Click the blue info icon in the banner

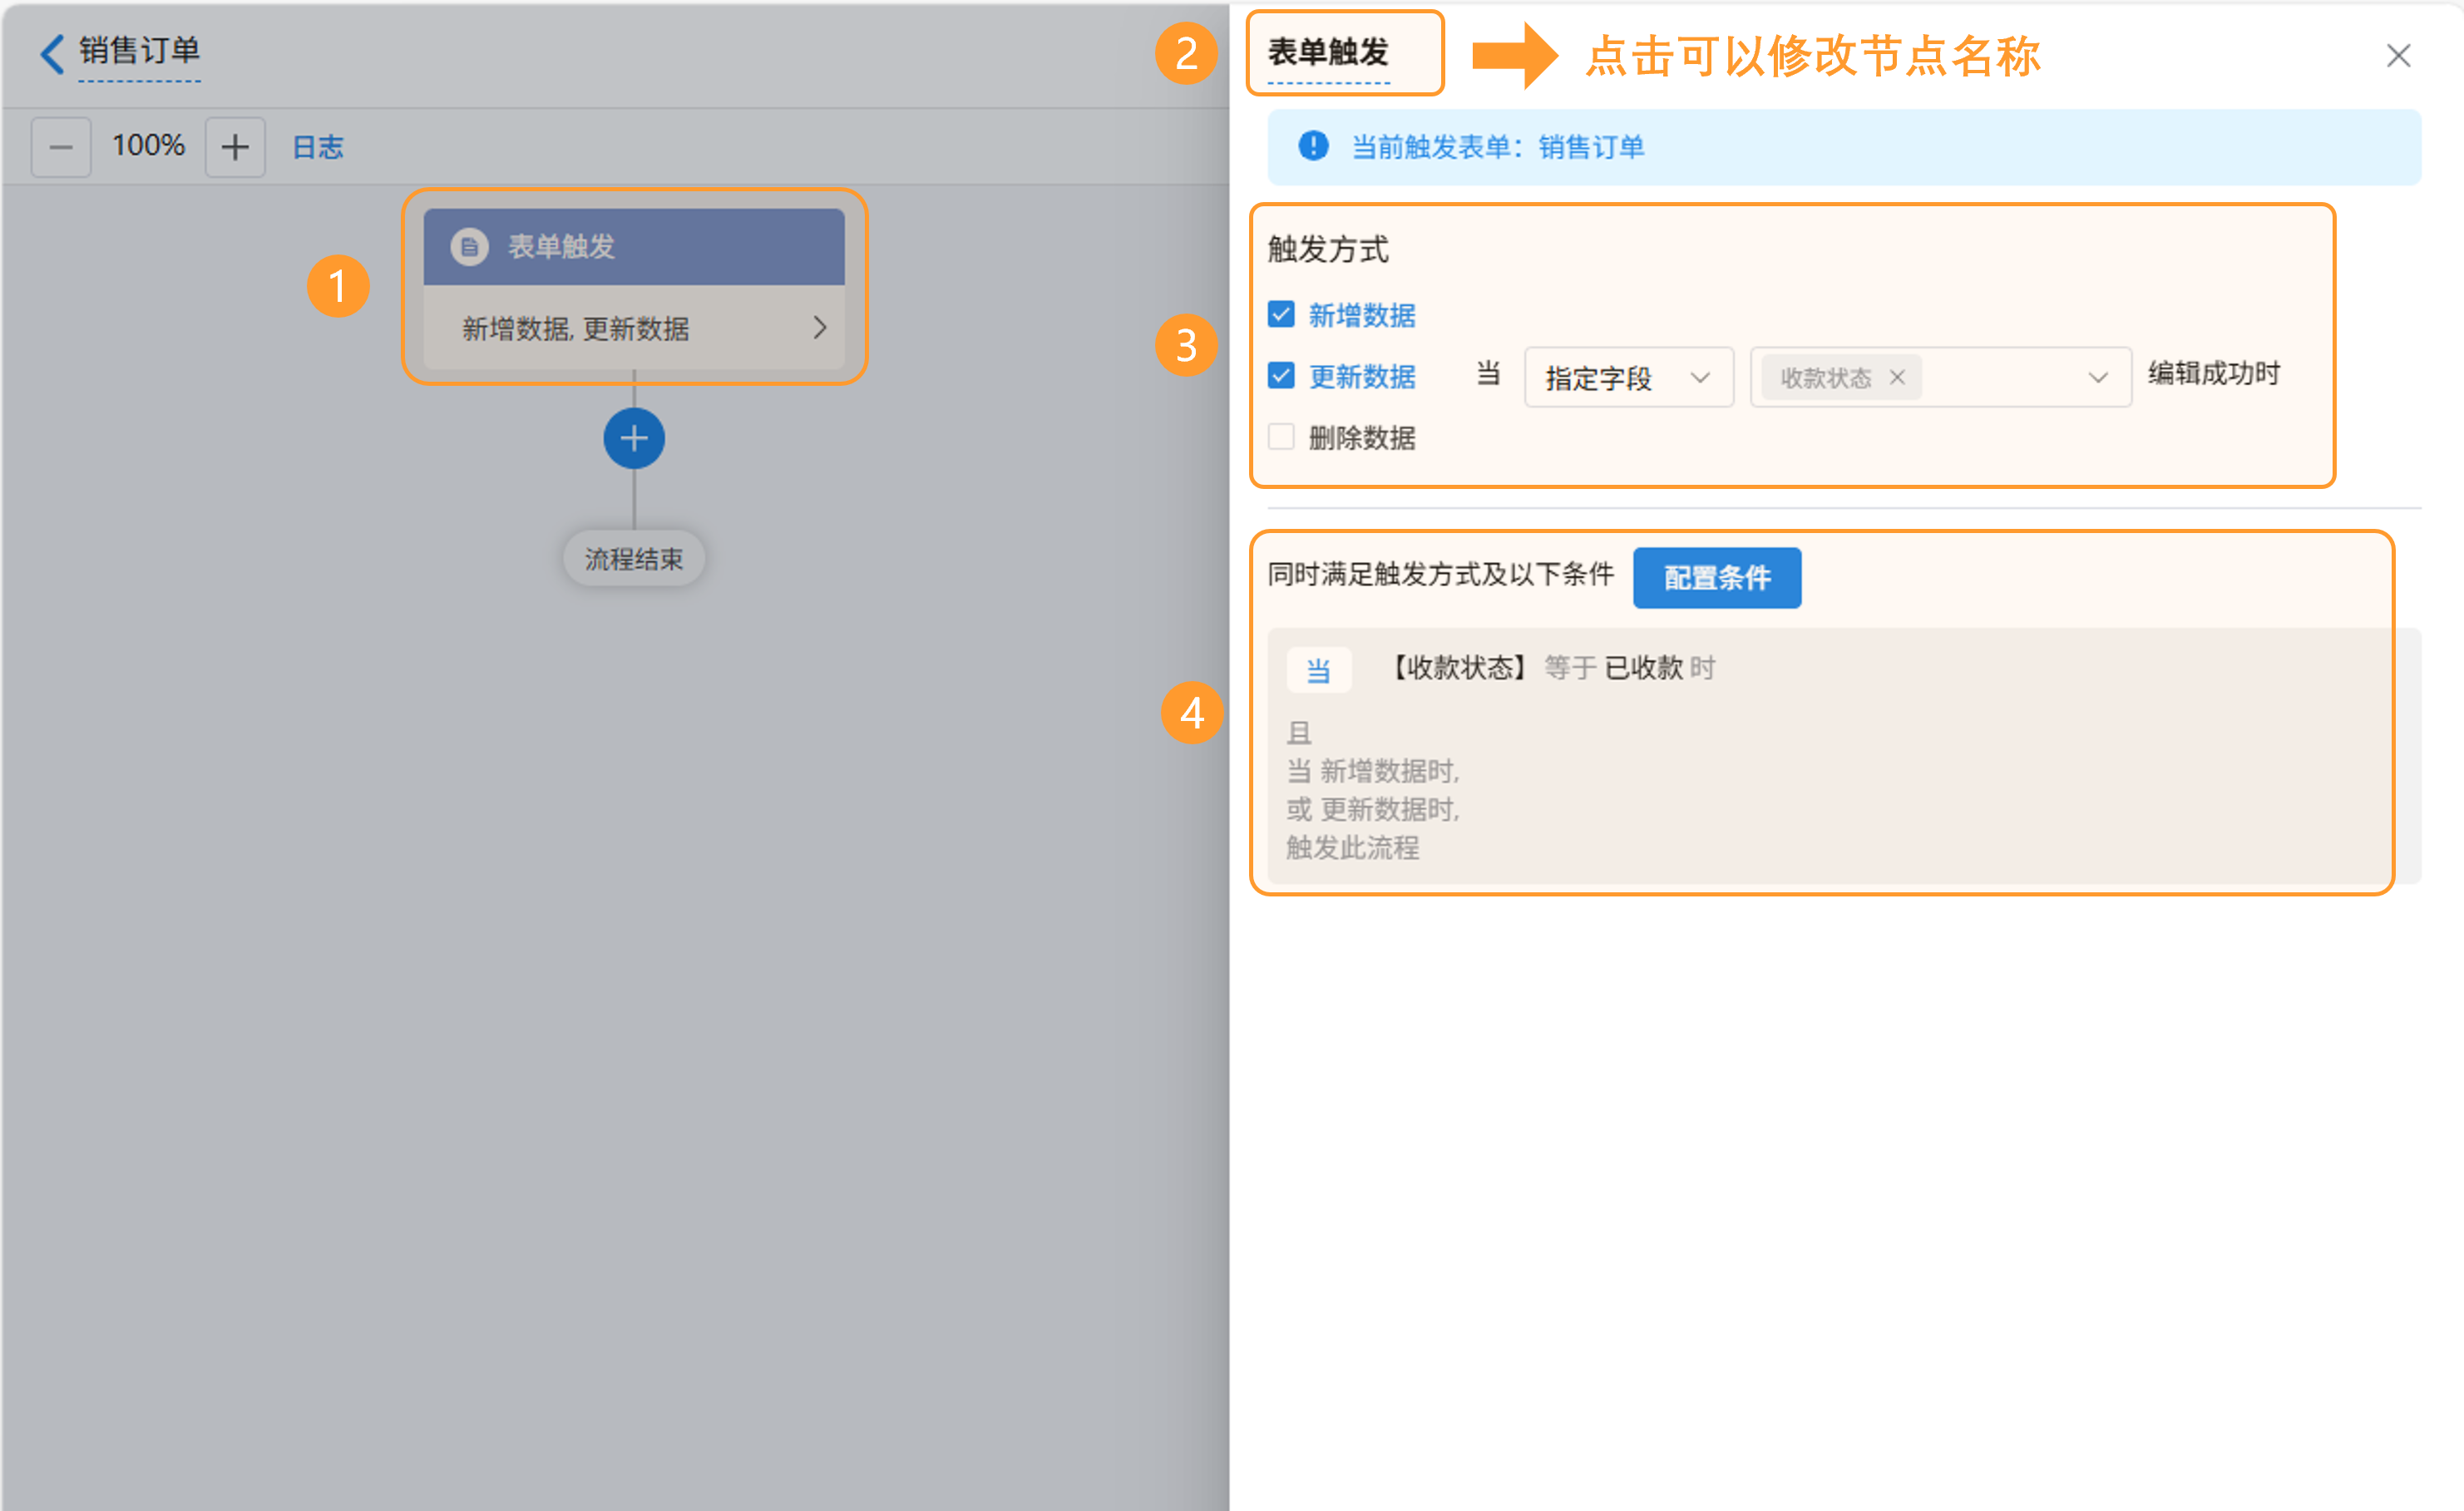(x=1313, y=146)
